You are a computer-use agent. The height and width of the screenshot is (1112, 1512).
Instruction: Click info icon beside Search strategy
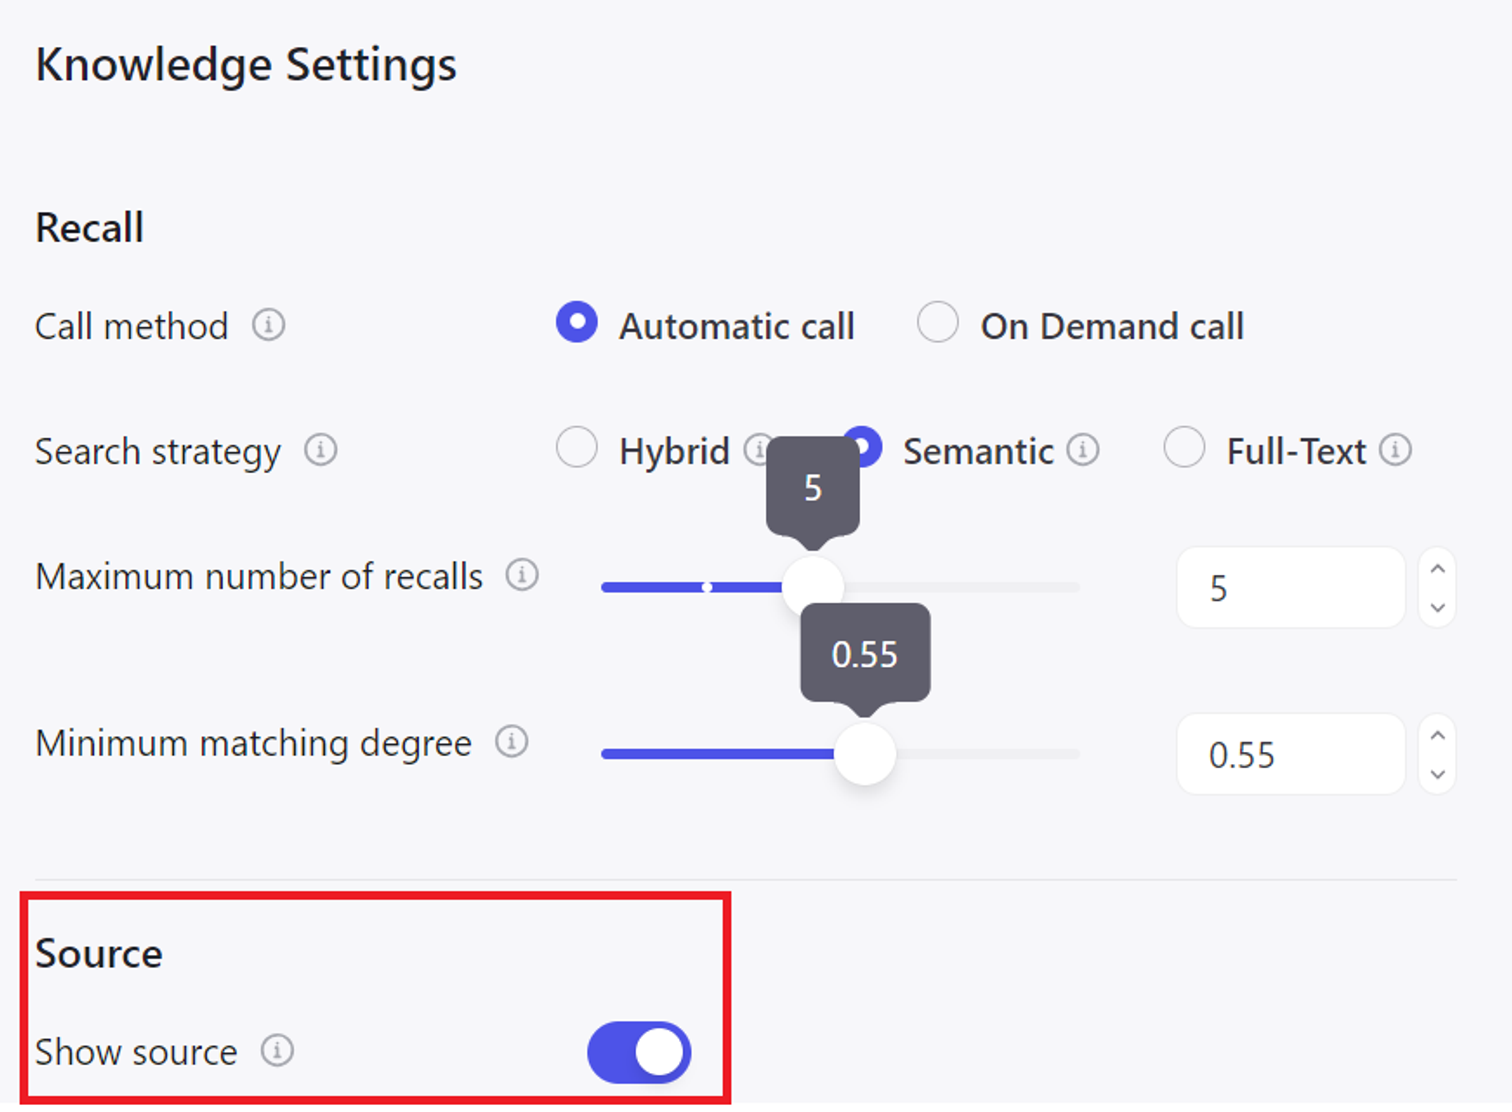(320, 450)
